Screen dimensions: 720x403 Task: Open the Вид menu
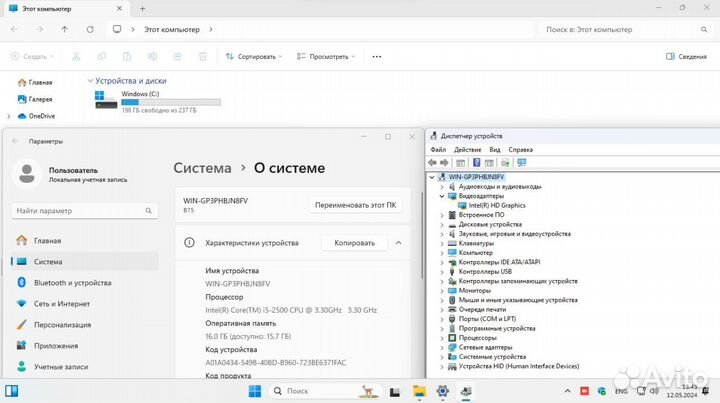pyautogui.click(x=495, y=150)
